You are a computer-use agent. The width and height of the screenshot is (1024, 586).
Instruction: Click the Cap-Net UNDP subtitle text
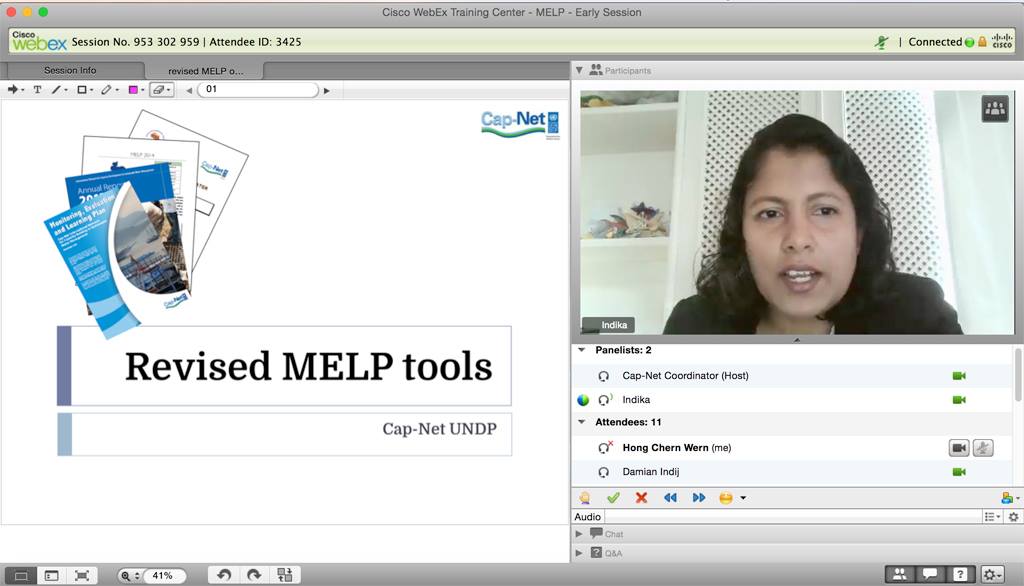[x=440, y=429]
